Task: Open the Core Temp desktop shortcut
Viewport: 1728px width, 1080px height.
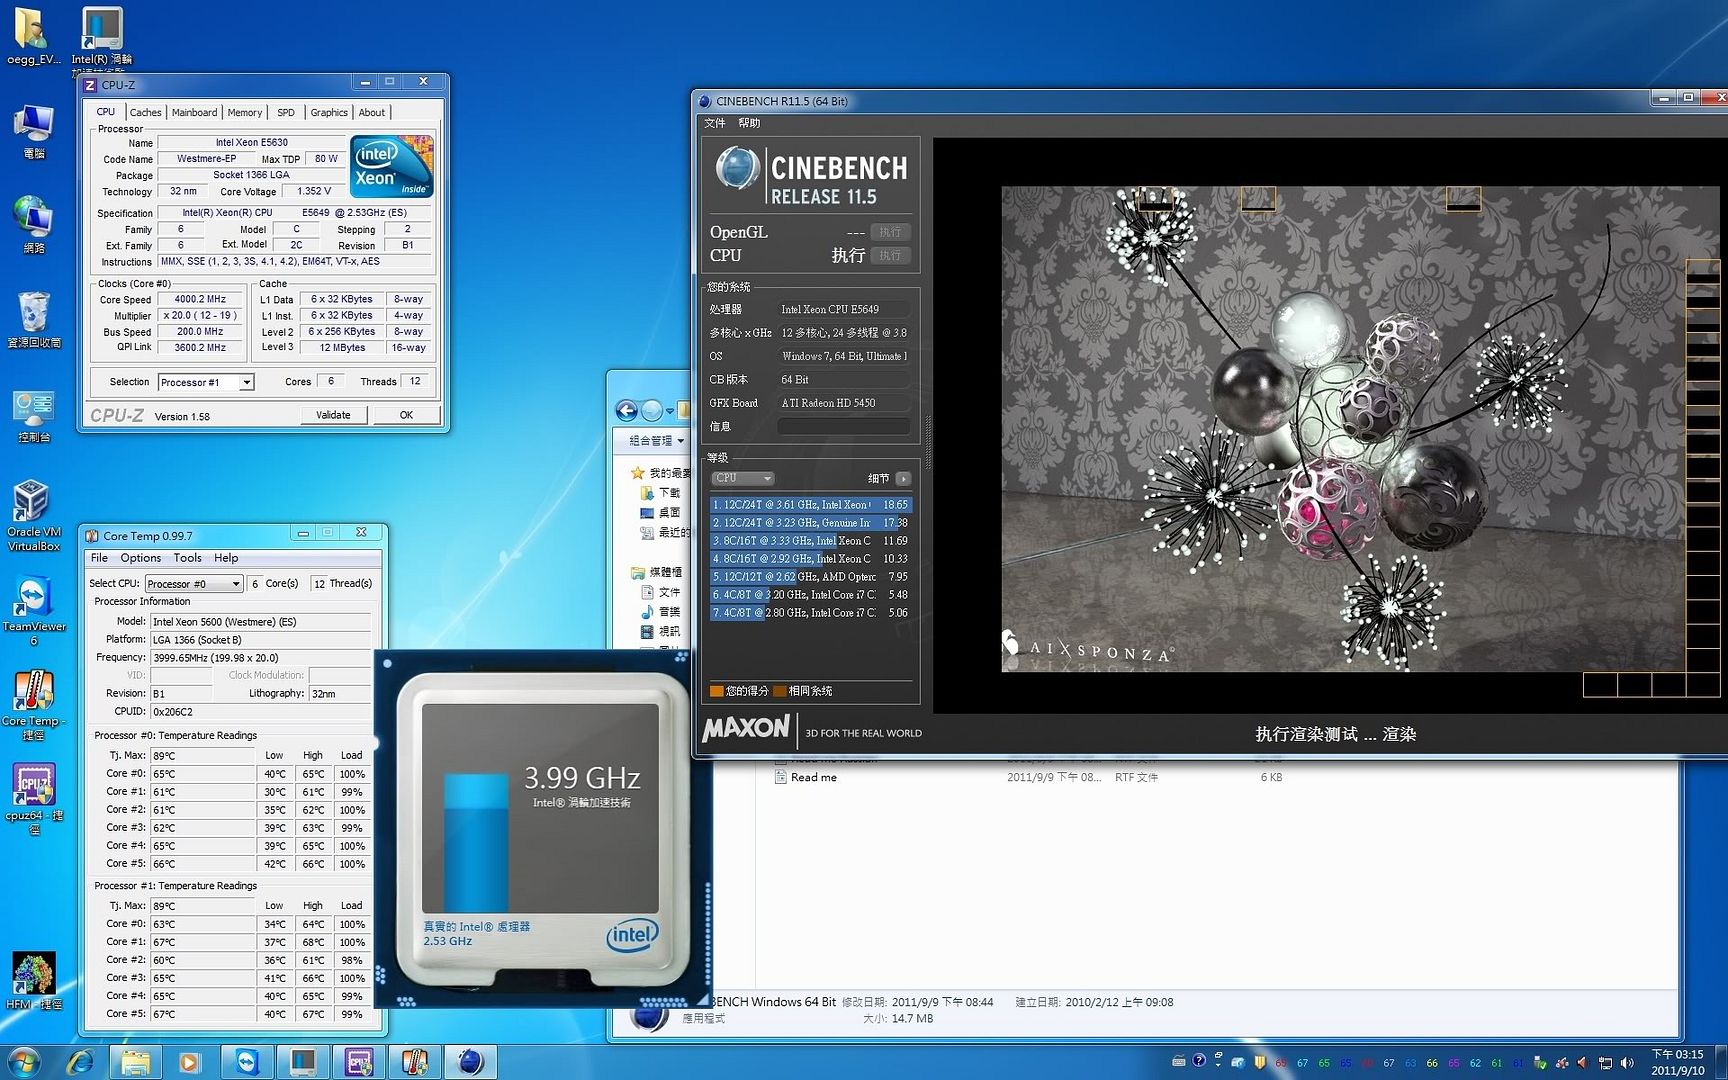Action: (x=33, y=706)
